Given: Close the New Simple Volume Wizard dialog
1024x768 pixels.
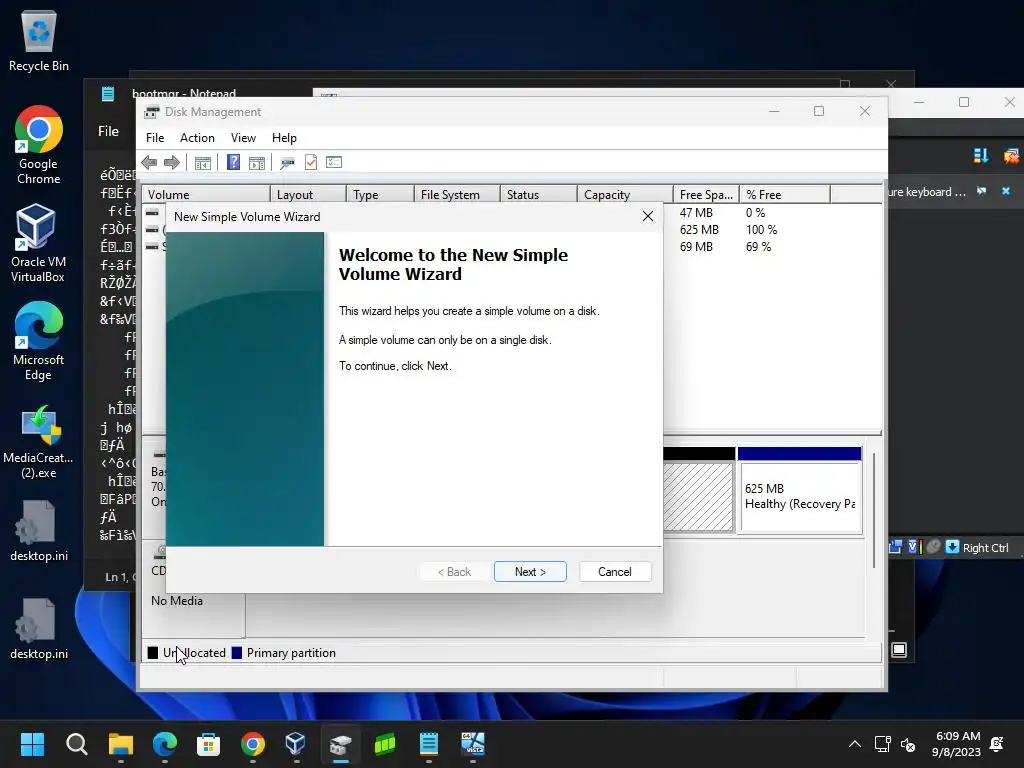Looking at the screenshot, I should (648, 216).
